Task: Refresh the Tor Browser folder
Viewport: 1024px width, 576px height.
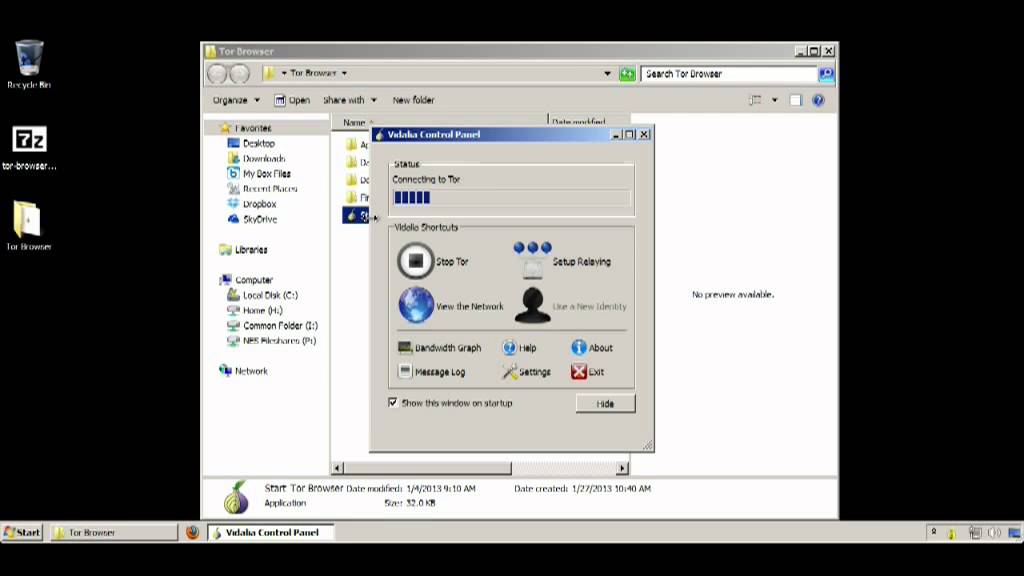Action: 627,74
